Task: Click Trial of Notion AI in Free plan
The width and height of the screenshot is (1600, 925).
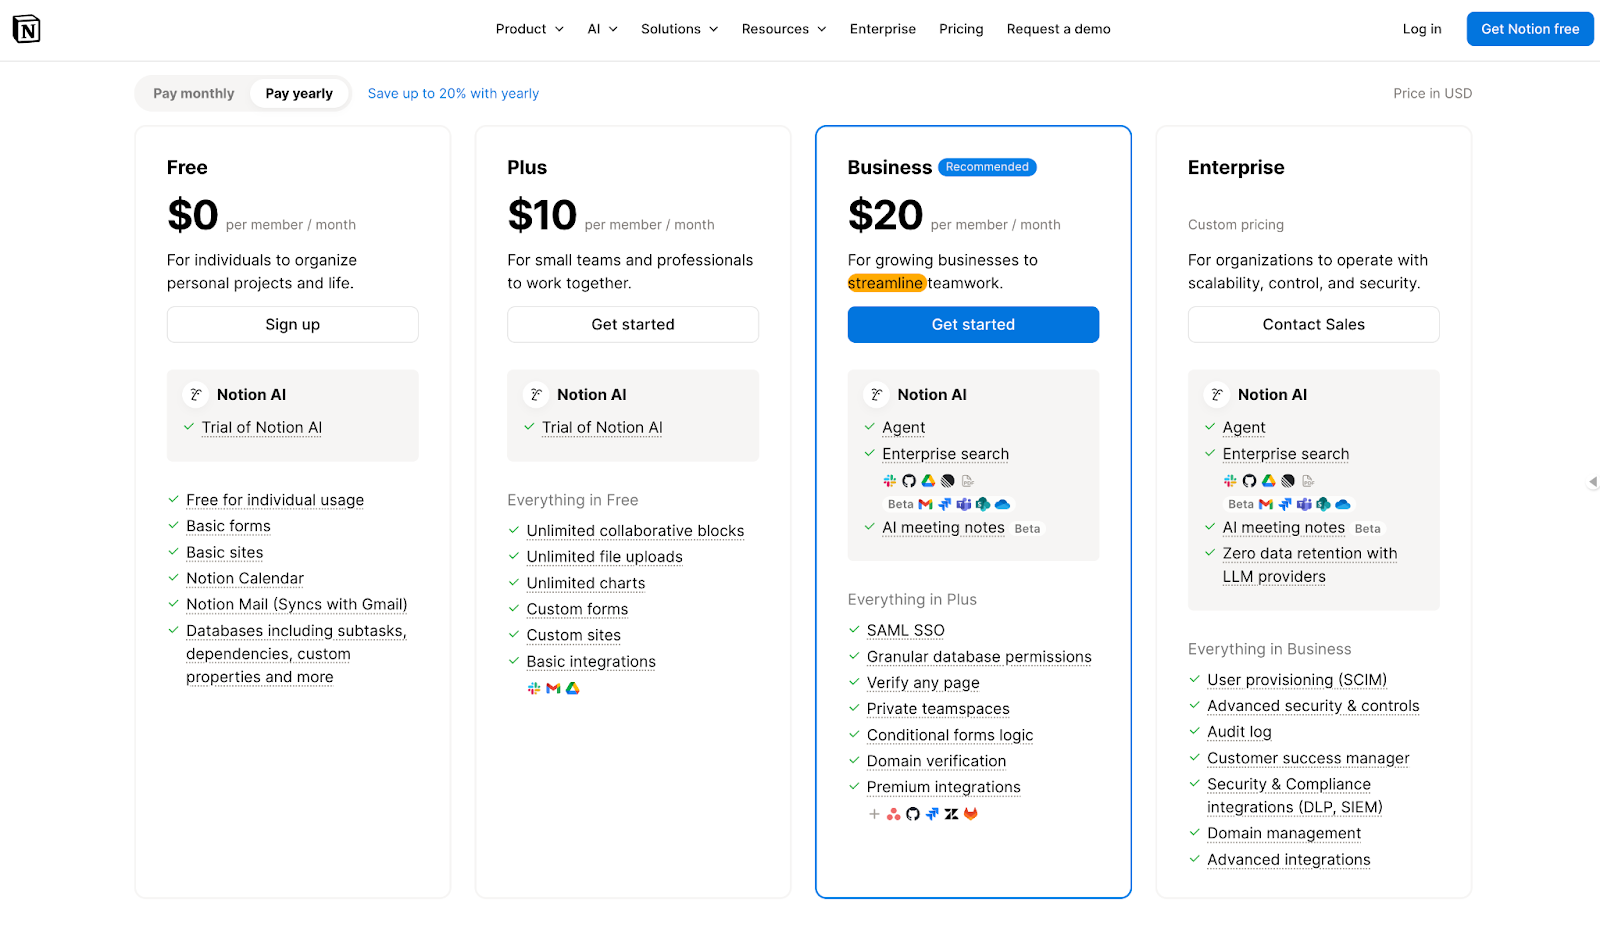Action: [x=262, y=427]
